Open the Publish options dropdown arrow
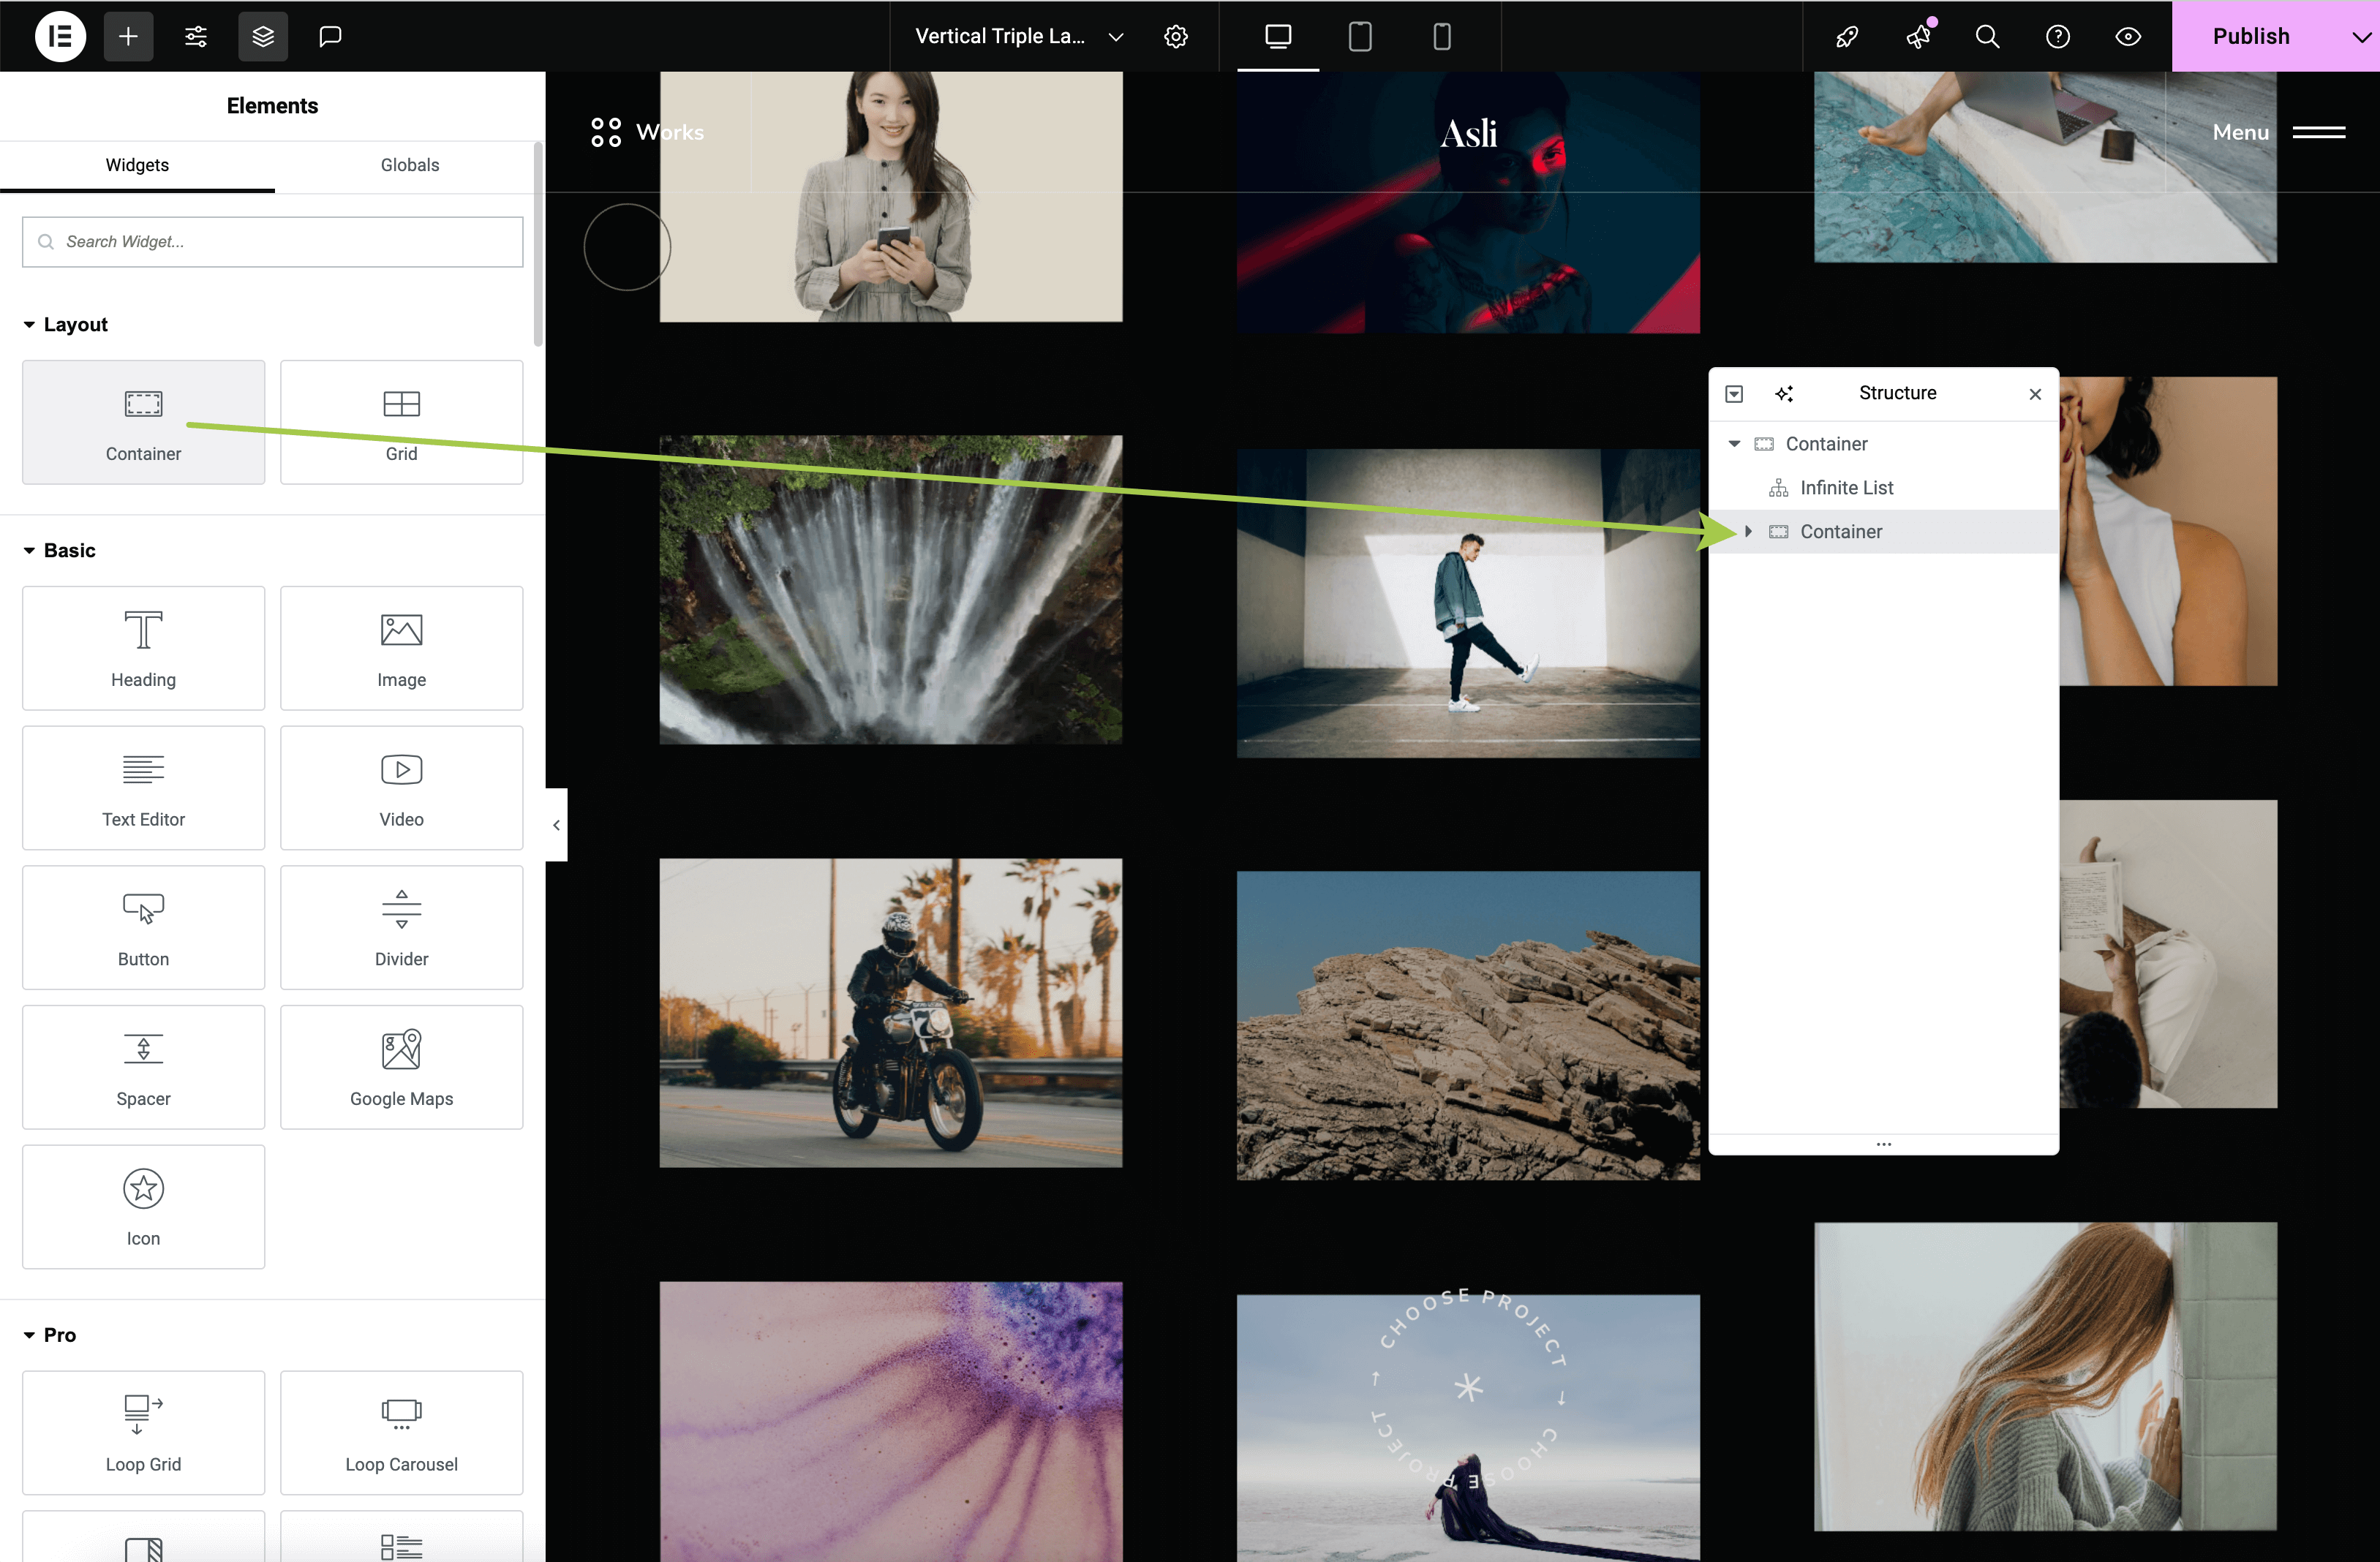The image size is (2380, 1562). [2360, 37]
